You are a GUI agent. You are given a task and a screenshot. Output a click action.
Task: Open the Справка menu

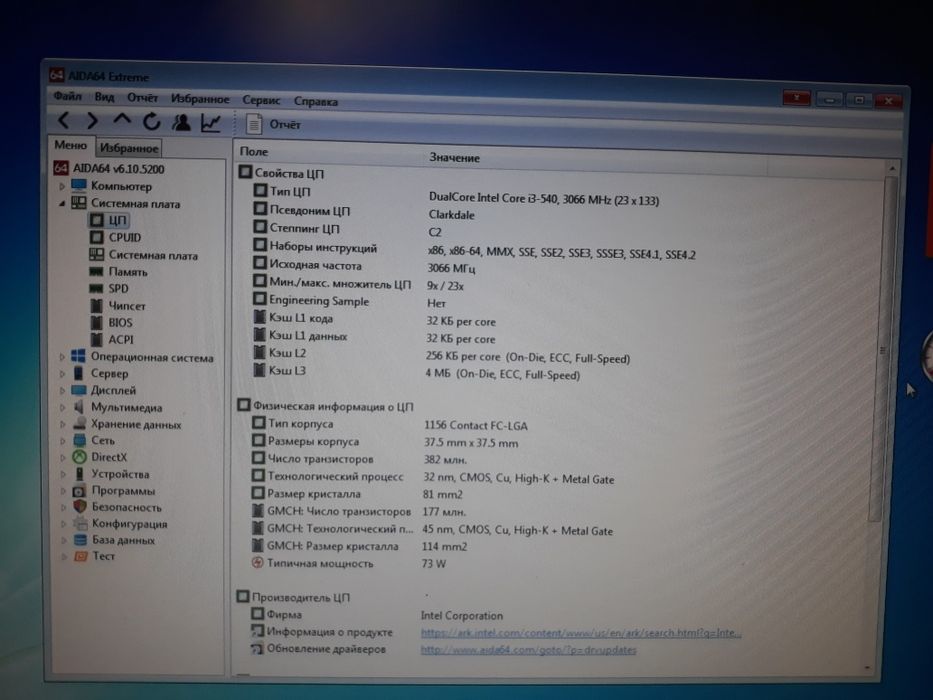tap(315, 102)
